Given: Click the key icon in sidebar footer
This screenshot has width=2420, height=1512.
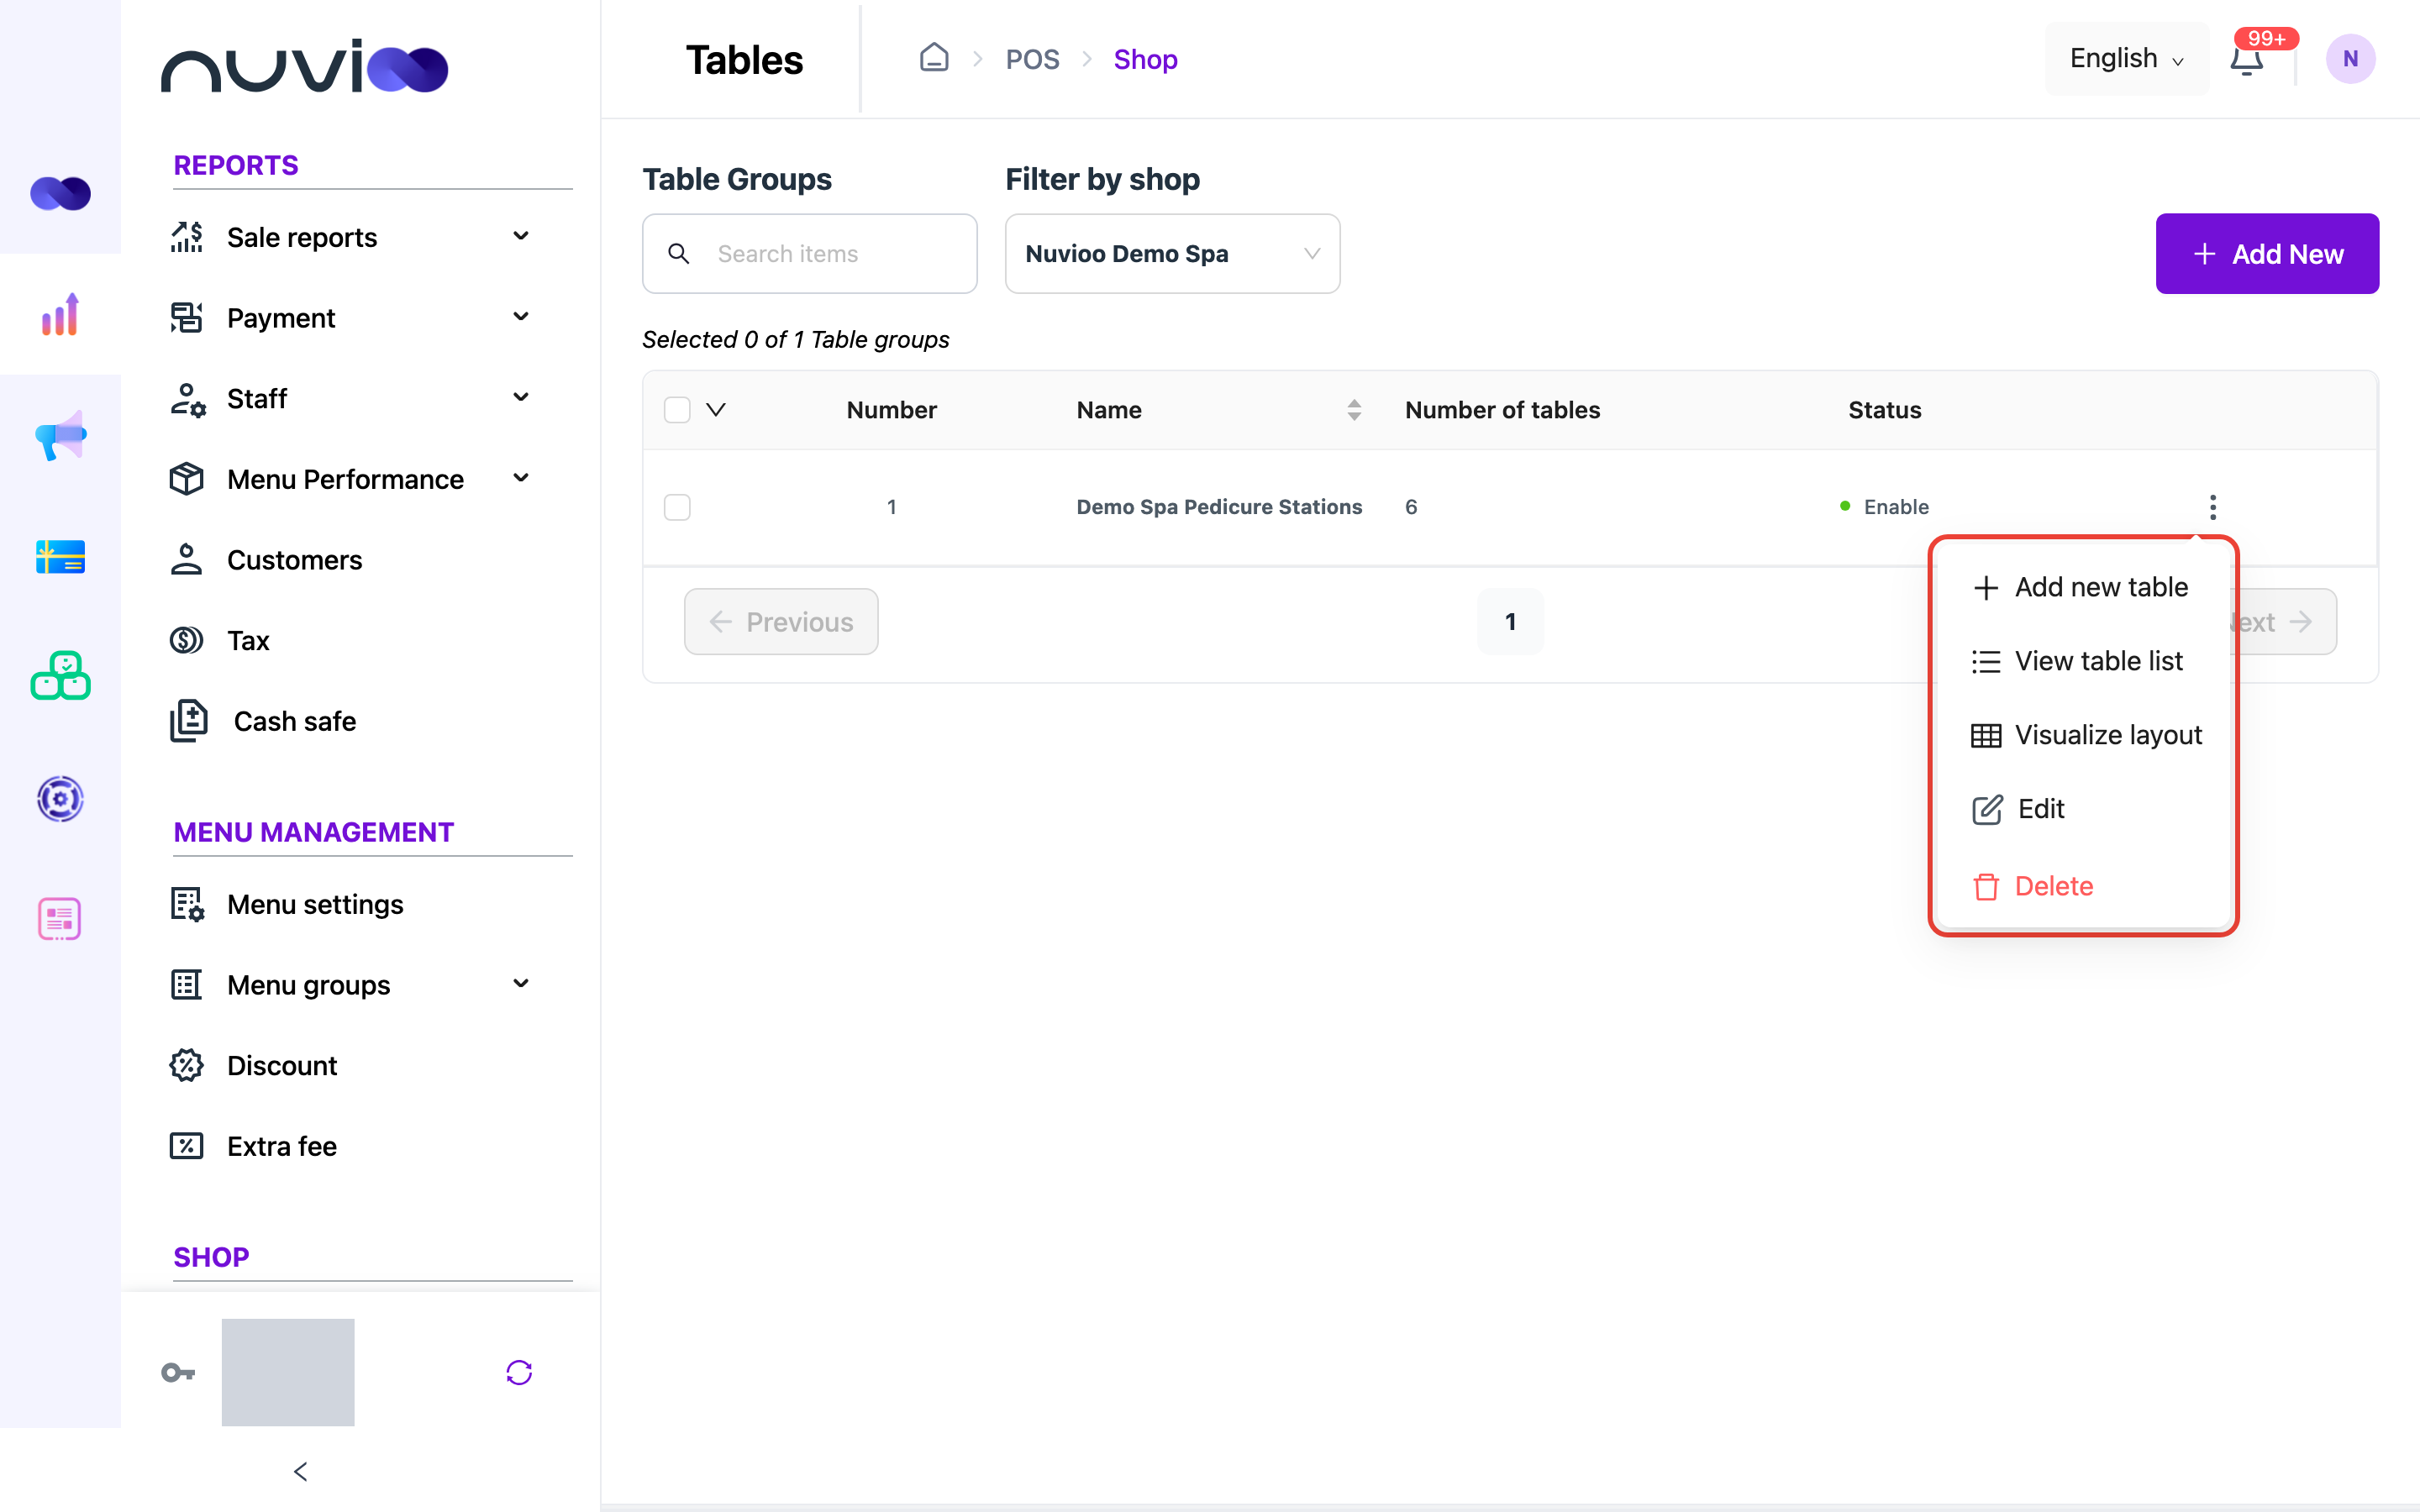Looking at the screenshot, I should click(178, 1372).
